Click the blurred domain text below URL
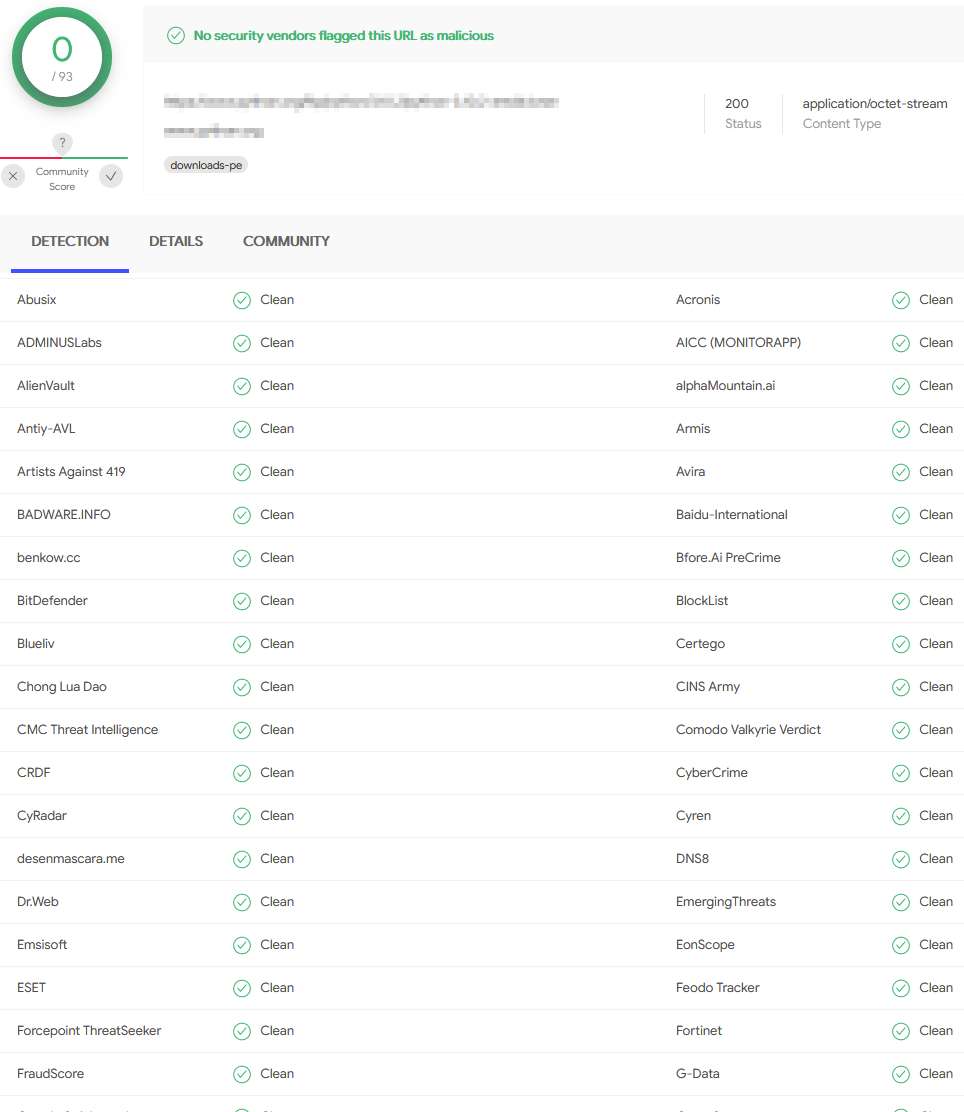964x1112 pixels. (214, 131)
